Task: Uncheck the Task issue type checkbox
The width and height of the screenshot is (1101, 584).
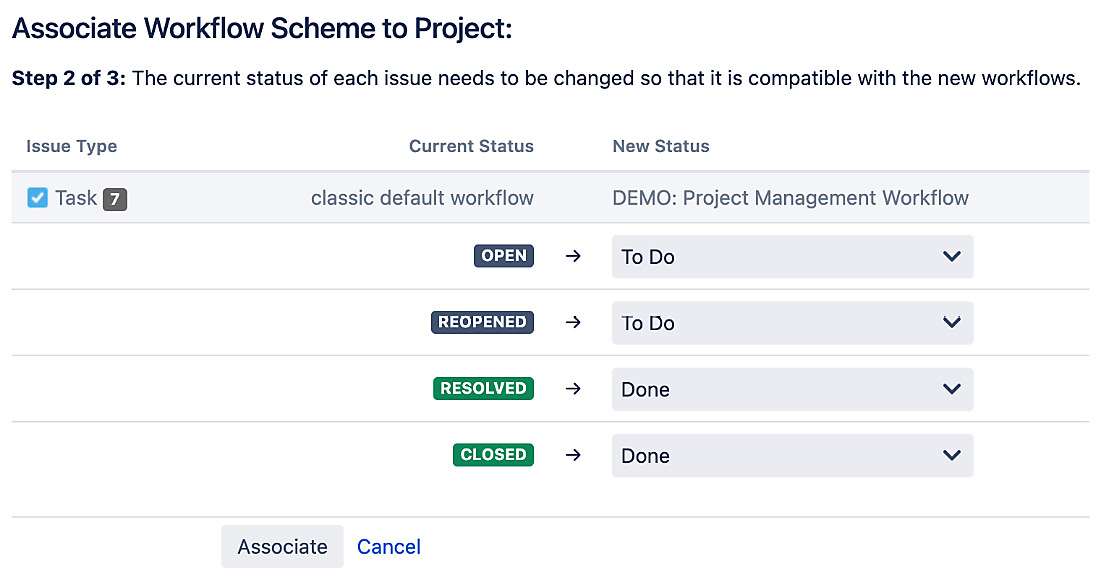Action: (38, 197)
